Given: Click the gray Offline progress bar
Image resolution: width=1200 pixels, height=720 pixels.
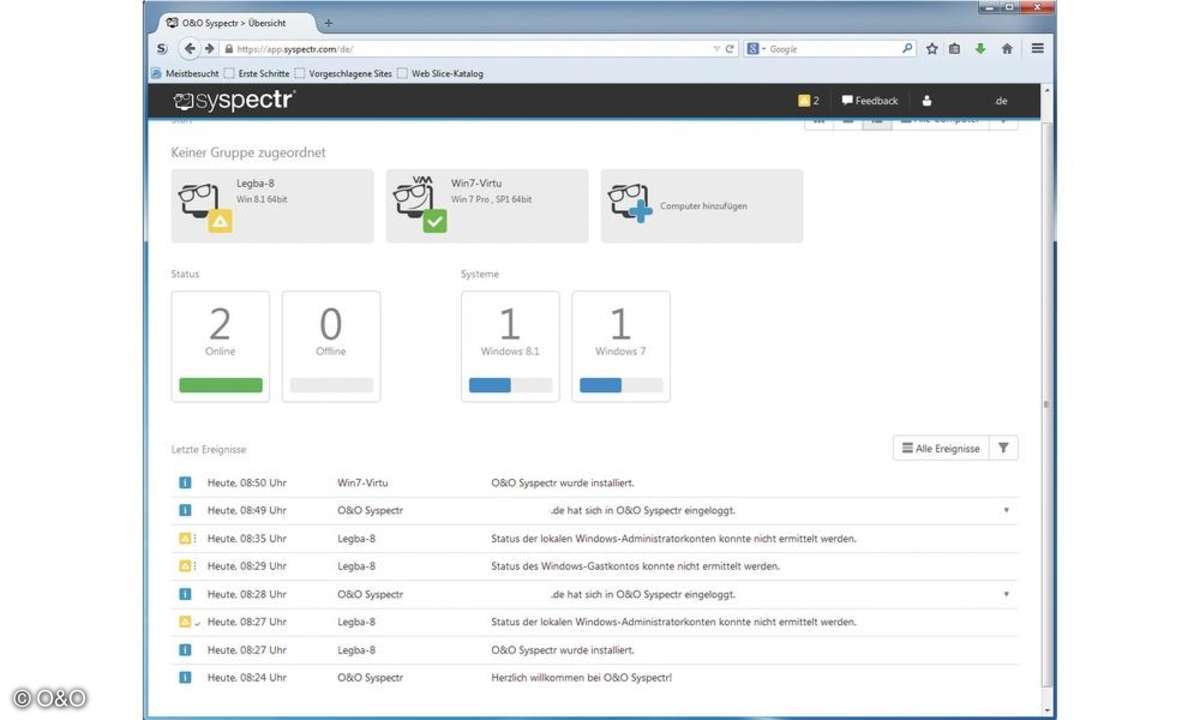Looking at the screenshot, I should coord(331,385).
